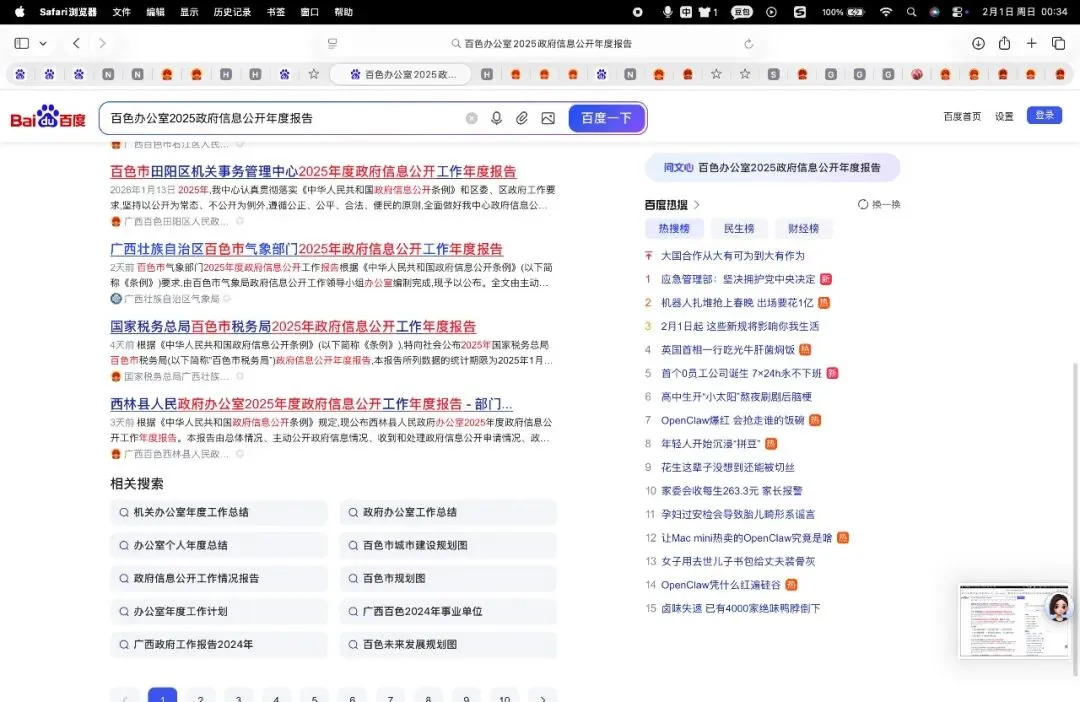This screenshot has width=1080, height=702.
Task: Refresh hot list with 换一换
Action: point(879,205)
